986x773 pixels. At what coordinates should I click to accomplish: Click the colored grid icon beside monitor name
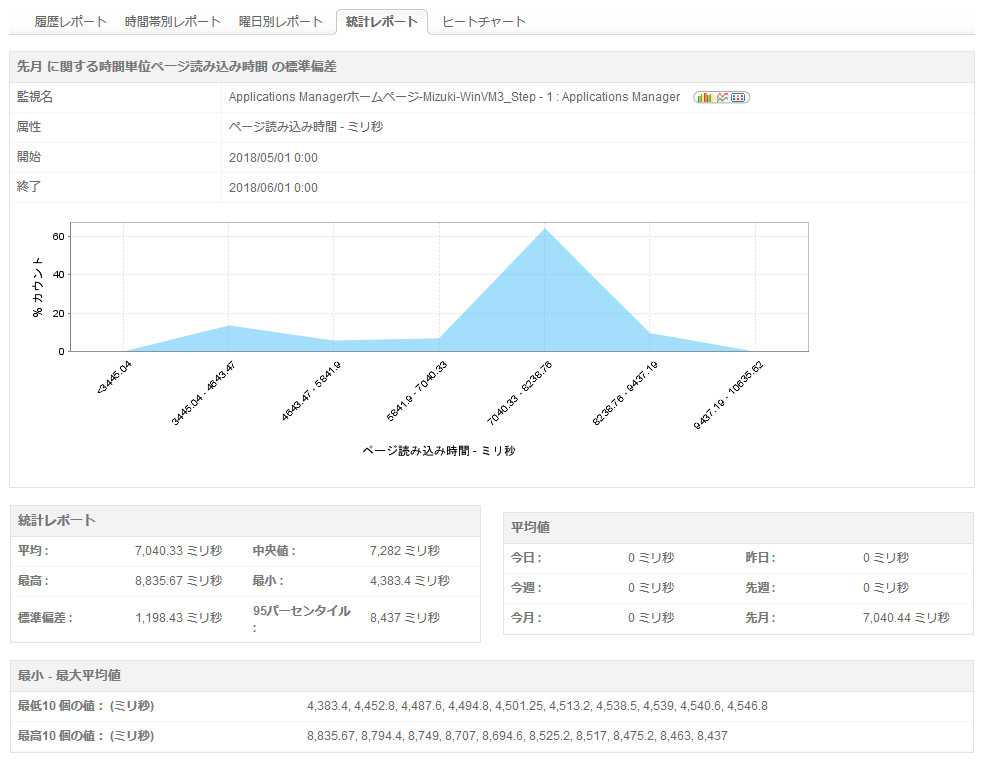pos(739,97)
